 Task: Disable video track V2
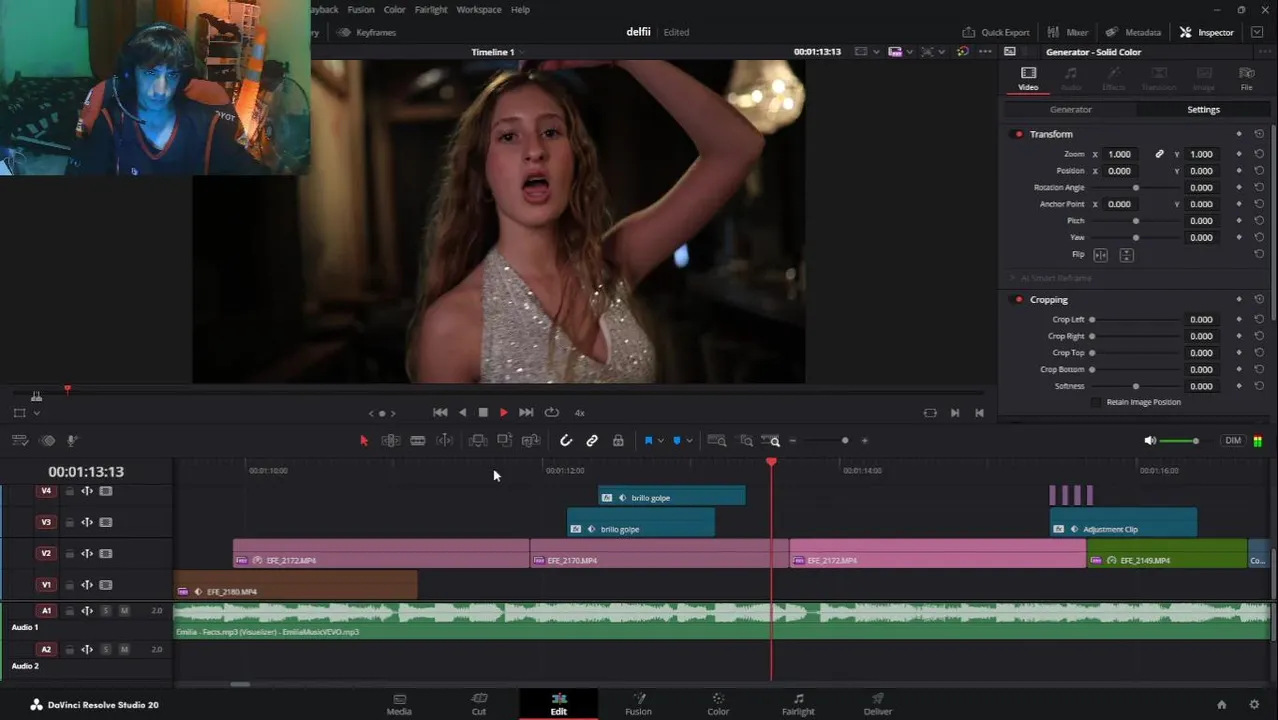pyautogui.click(x=105, y=553)
